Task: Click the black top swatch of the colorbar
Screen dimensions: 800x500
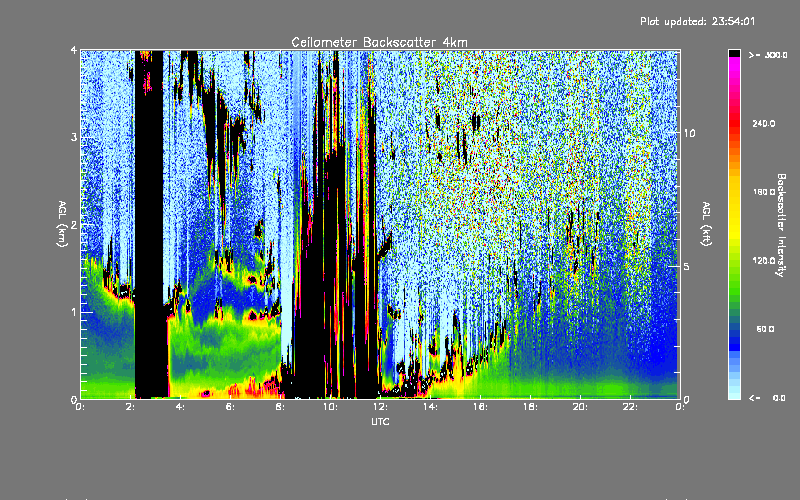Action: click(x=734, y=53)
